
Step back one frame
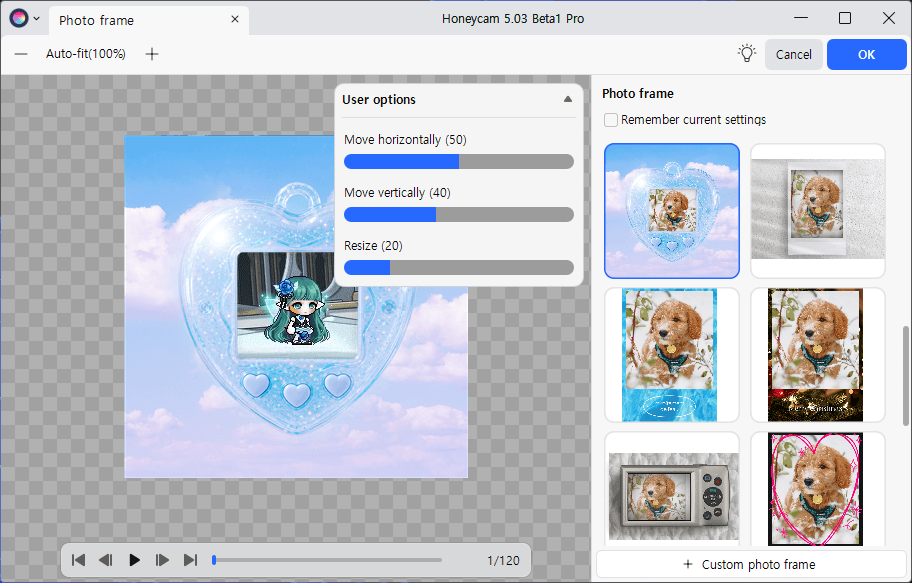pos(106,560)
